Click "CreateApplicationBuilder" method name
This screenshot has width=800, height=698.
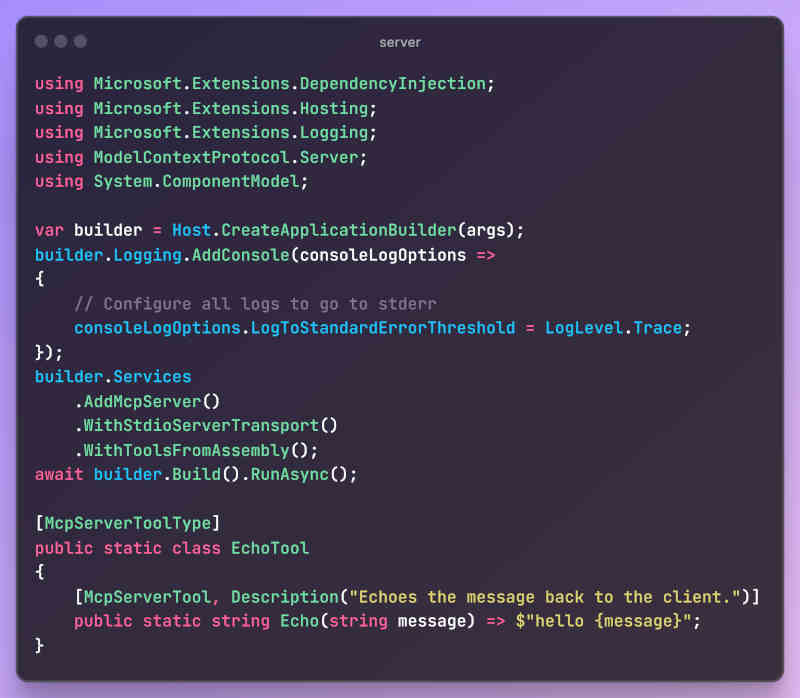(x=339, y=230)
